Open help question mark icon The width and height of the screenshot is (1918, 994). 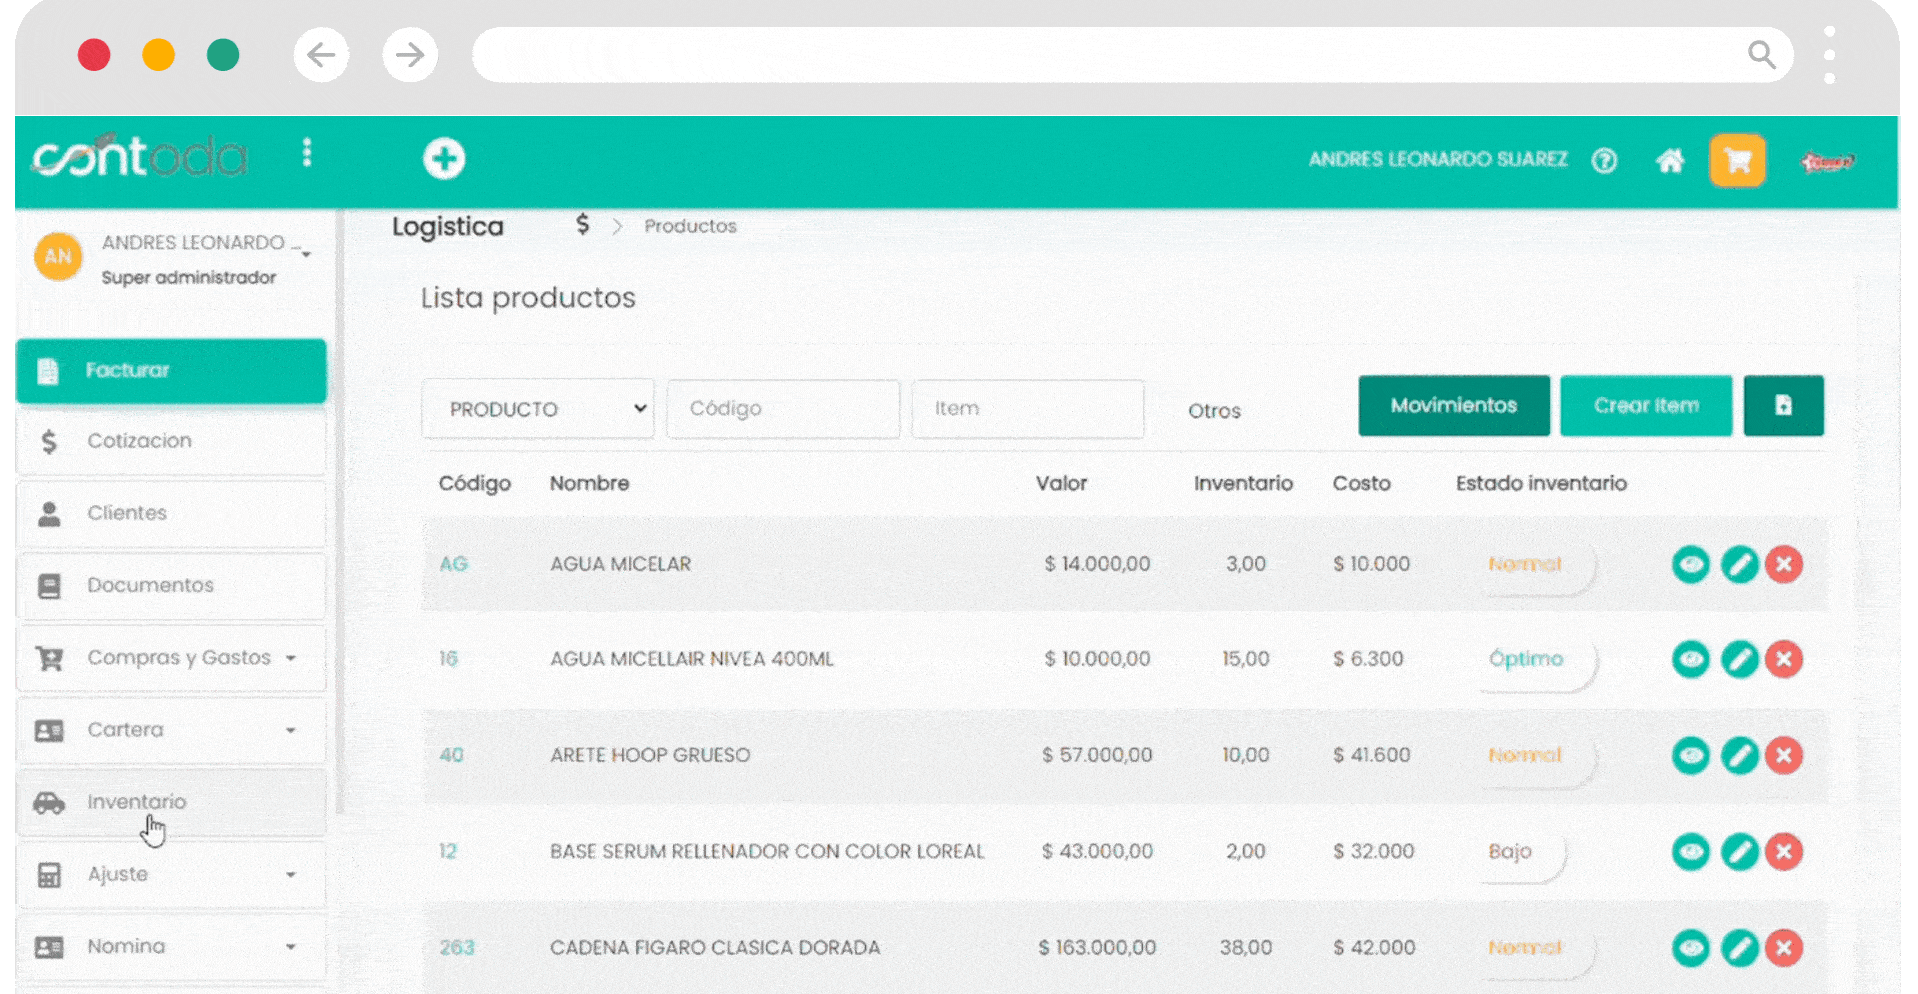click(1604, 160)
